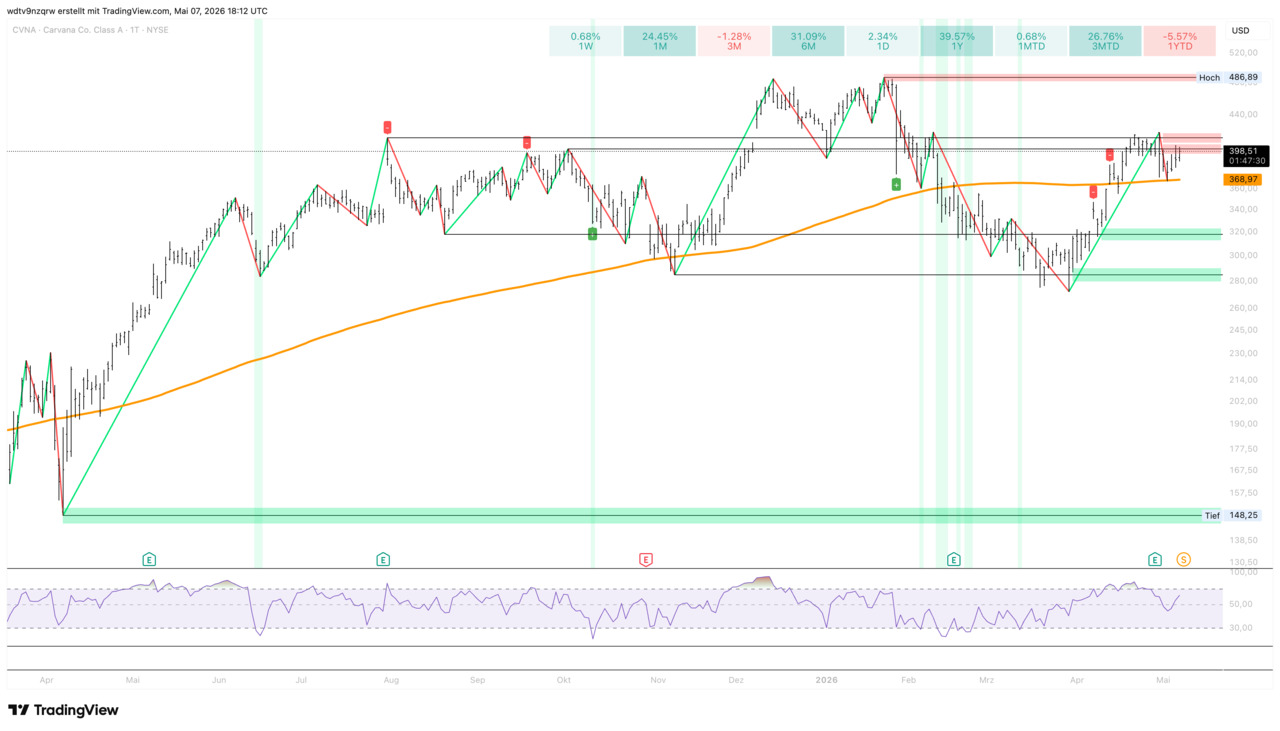Open the TradingView logo

pos(63,710)
